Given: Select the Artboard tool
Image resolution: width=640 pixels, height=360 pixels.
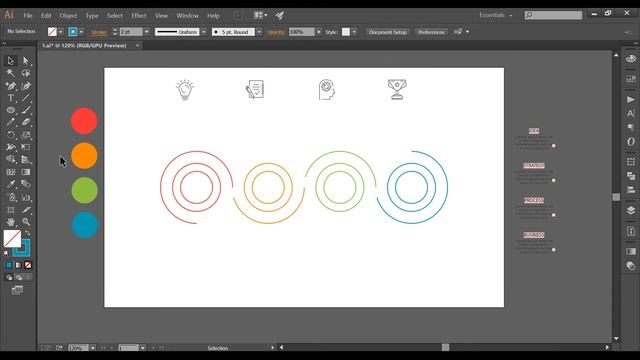Looking at the screenshot, I should point(11,210).
